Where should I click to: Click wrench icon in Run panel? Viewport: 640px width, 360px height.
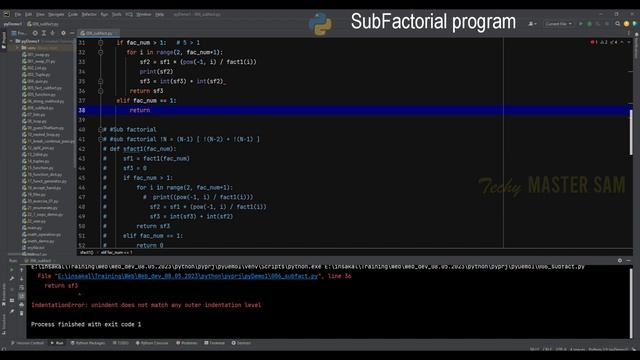pos(12,278)
